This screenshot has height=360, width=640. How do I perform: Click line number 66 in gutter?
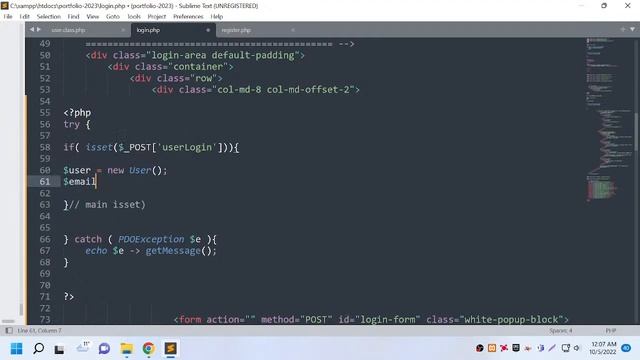[x=45, y=239]
